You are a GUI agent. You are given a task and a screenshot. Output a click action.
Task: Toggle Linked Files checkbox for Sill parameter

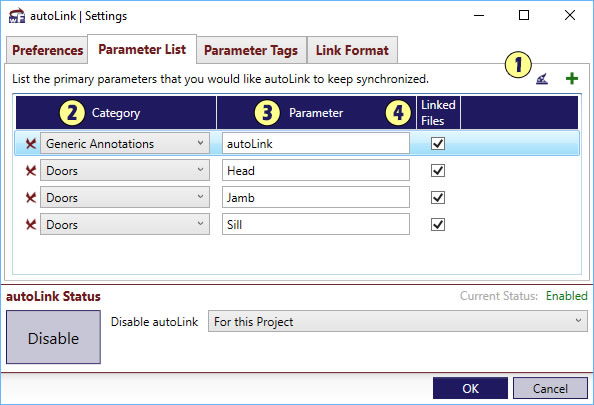pos(438,225)
